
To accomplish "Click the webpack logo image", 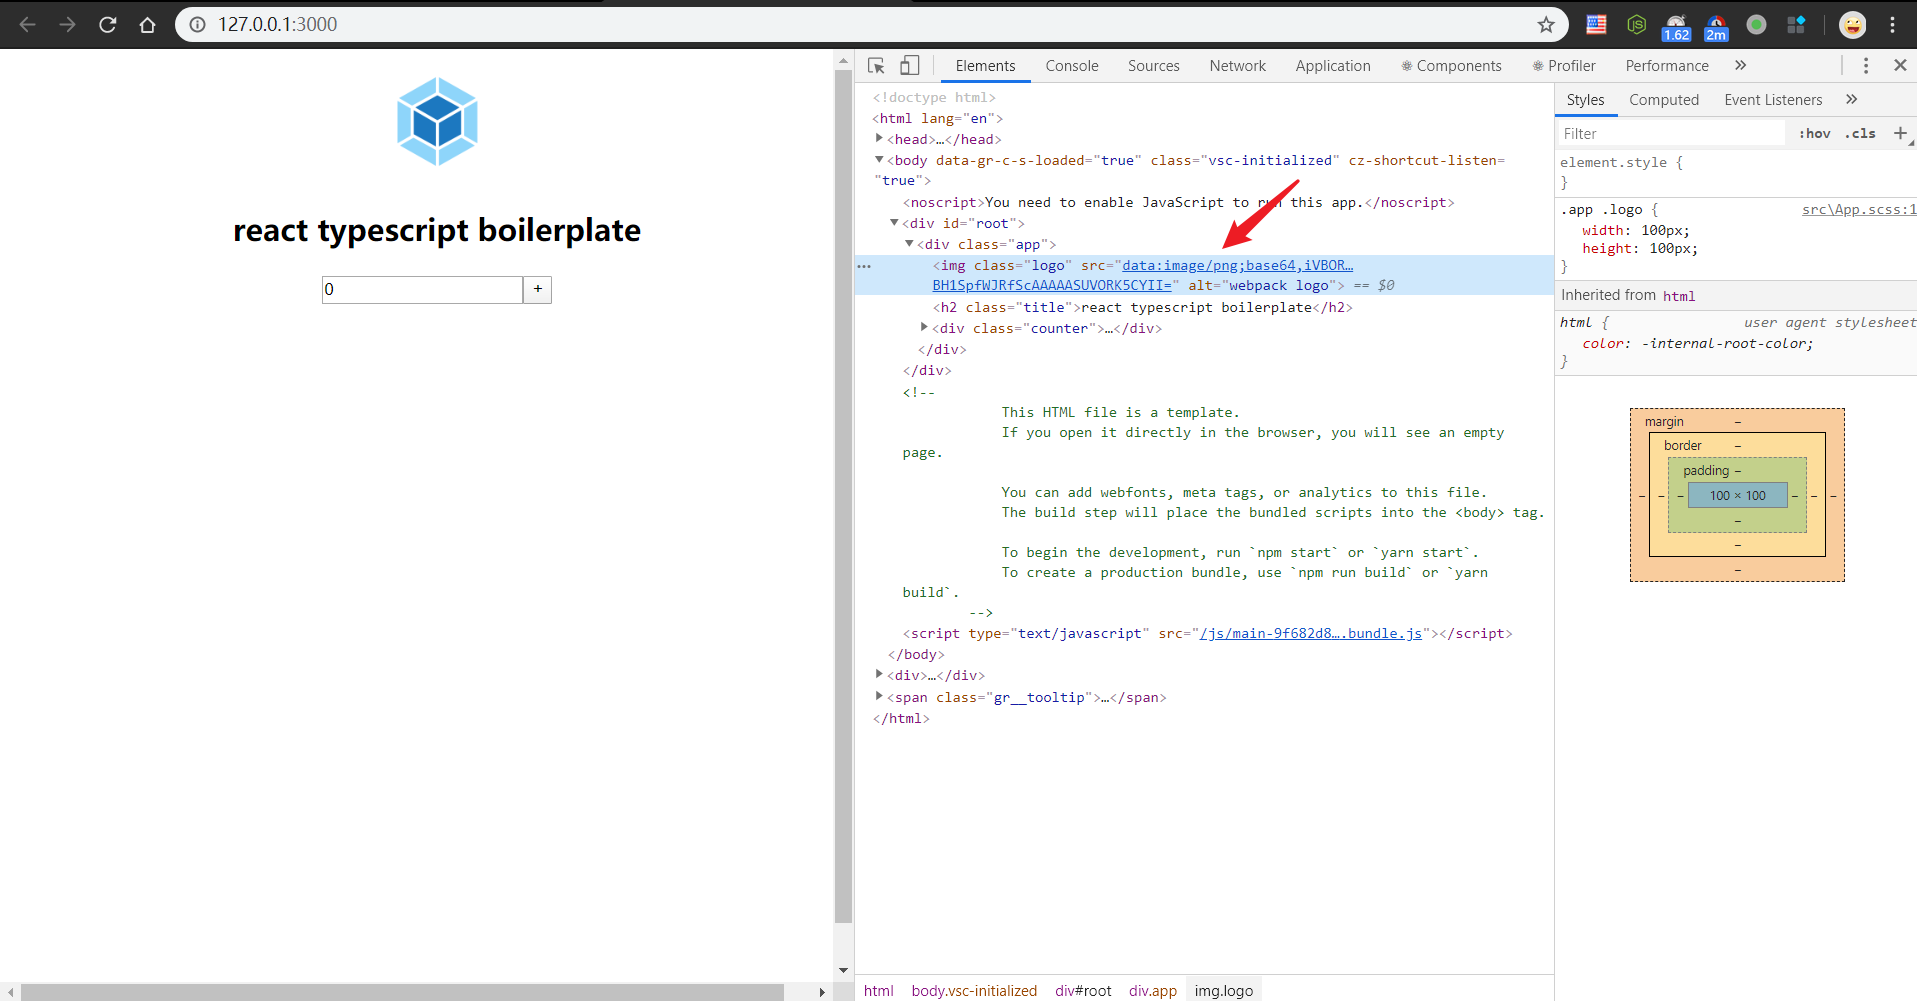I will (x=437, y=121).
